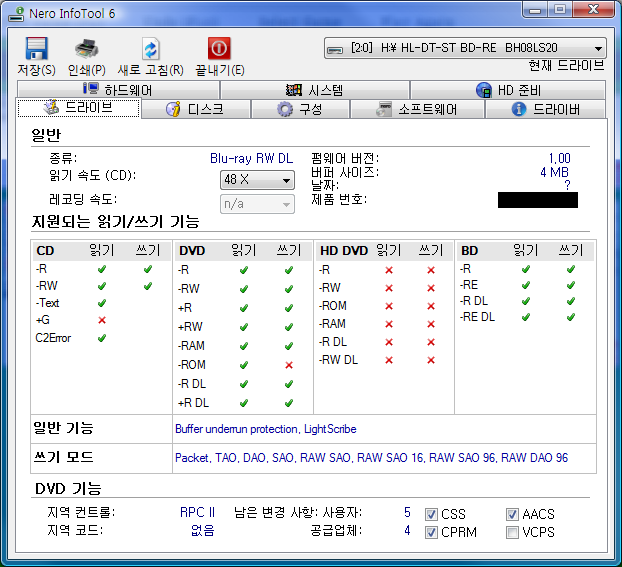Click the 4 MB buffer size value

[x=554, y=172]
